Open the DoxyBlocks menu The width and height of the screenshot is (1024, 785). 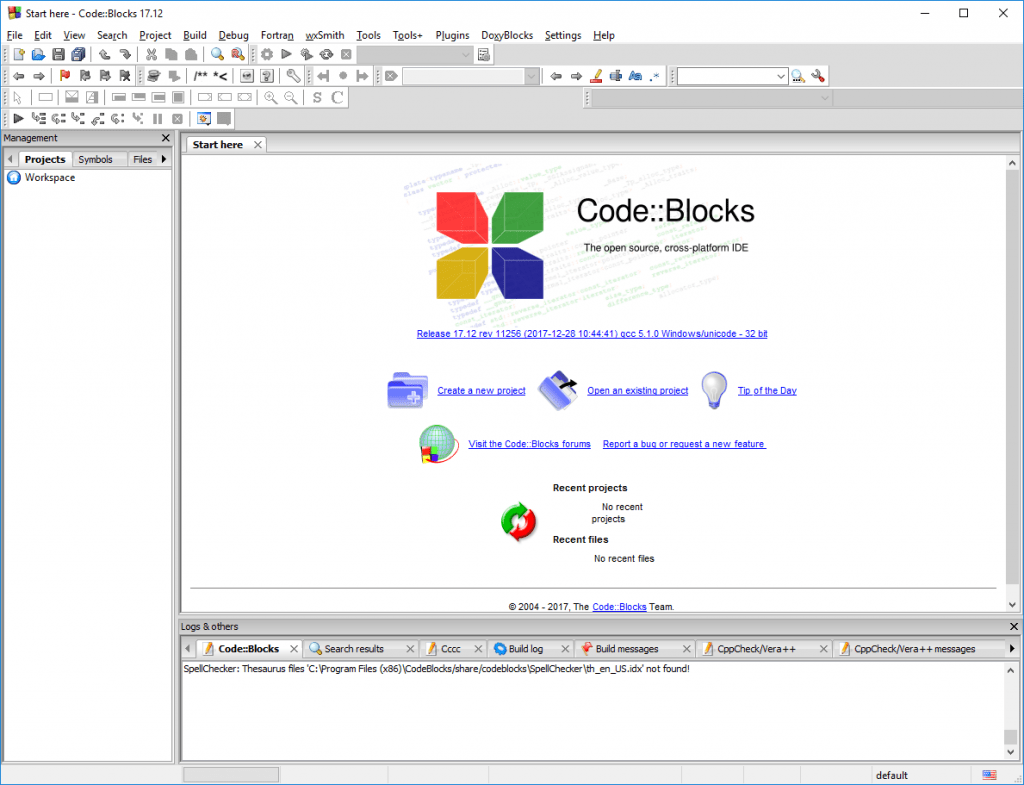click(507, 35)
